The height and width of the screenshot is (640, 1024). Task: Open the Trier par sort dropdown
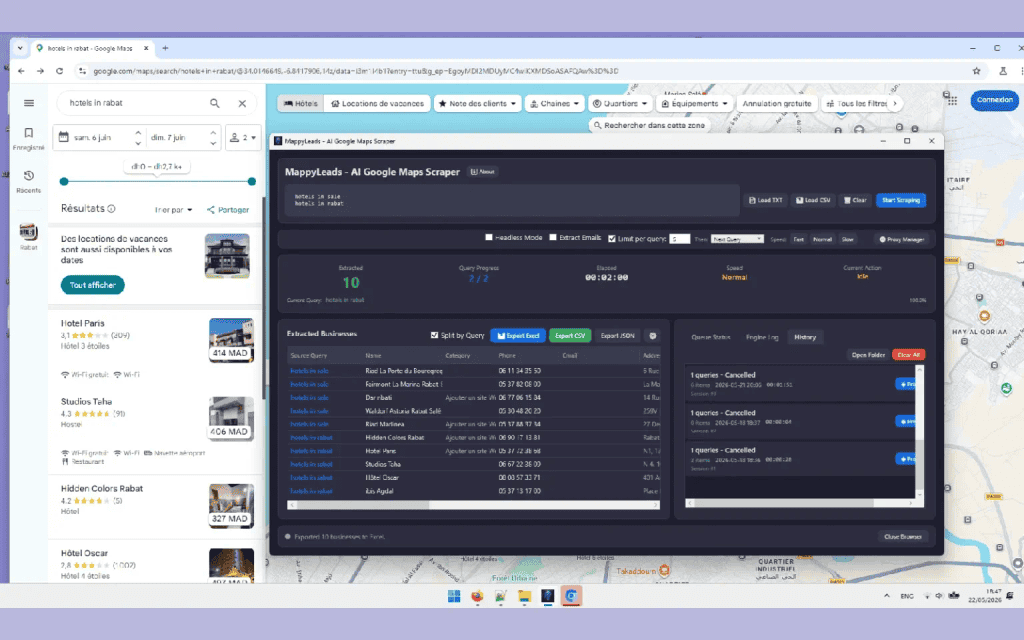pyautogui.click(x=173, y=210)
